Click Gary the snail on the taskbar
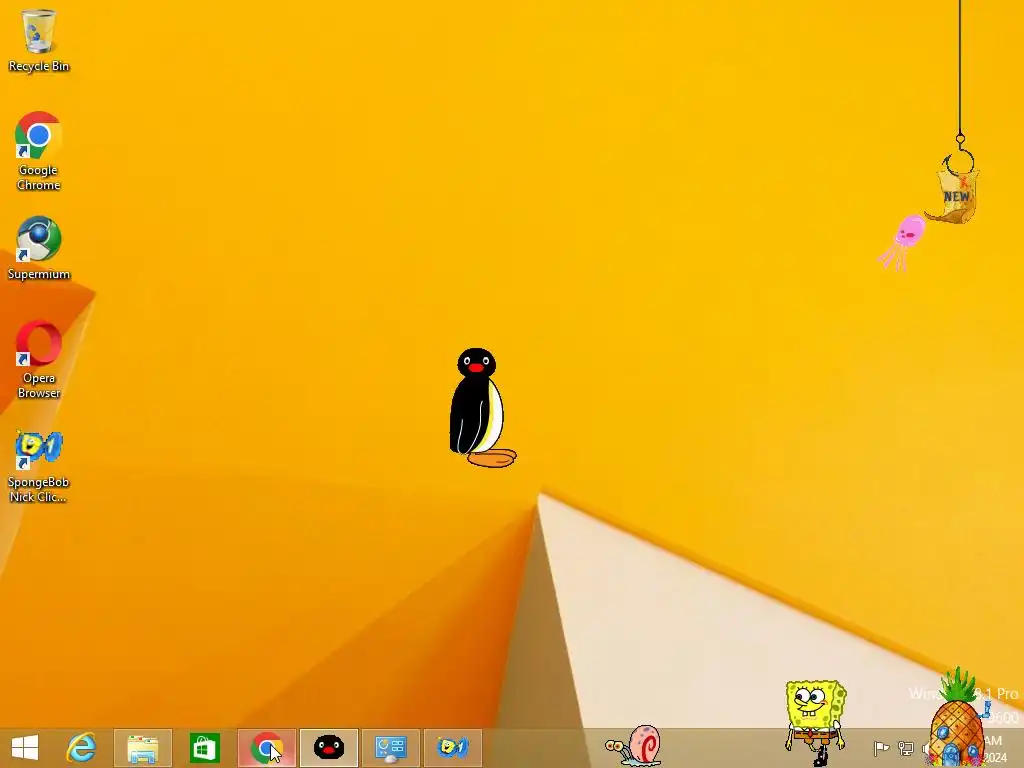 (x=633, y=746)
